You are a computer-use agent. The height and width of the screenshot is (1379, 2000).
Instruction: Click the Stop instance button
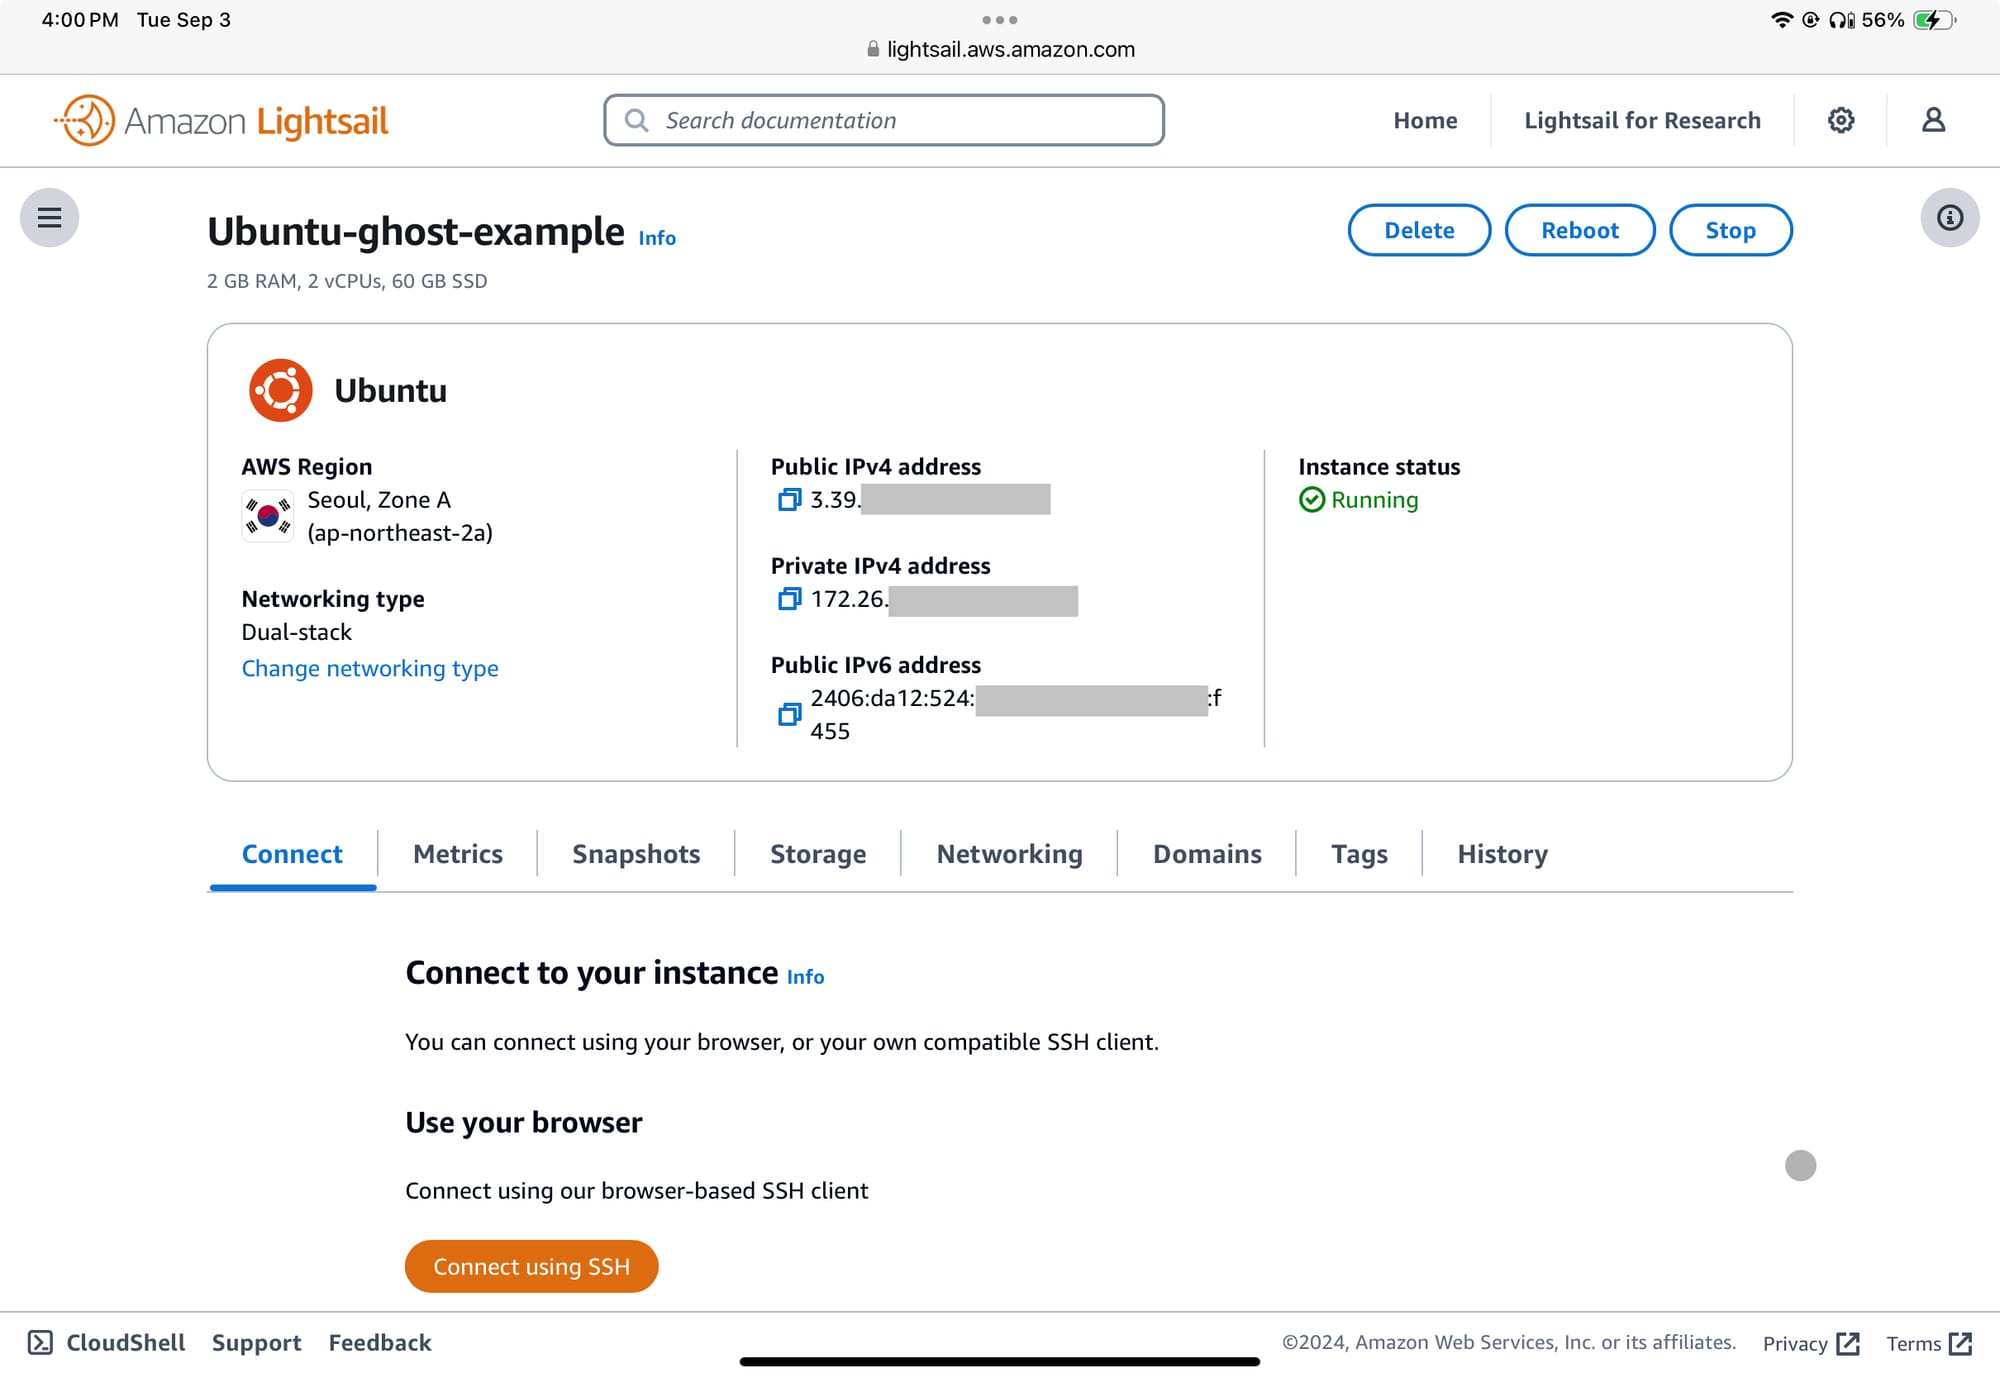pos(1730,230)
